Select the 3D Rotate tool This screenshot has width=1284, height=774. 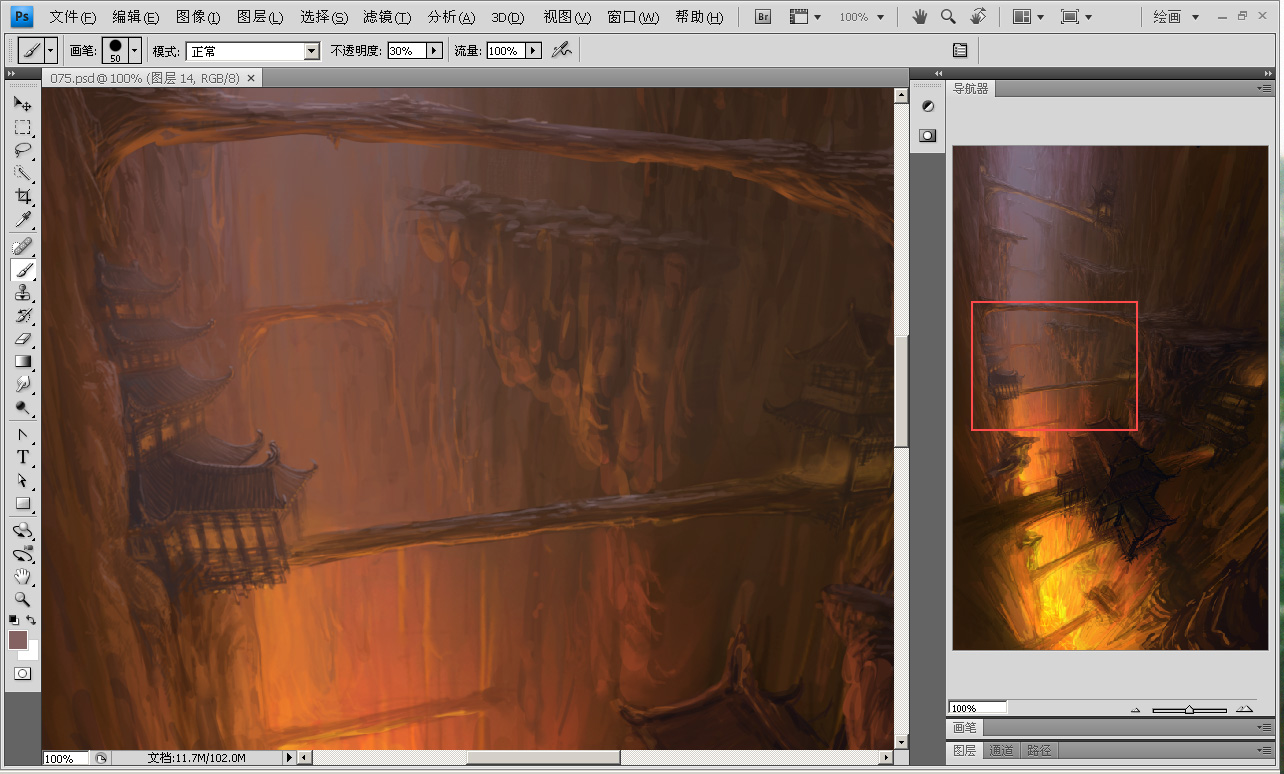[x=22, y=530]
